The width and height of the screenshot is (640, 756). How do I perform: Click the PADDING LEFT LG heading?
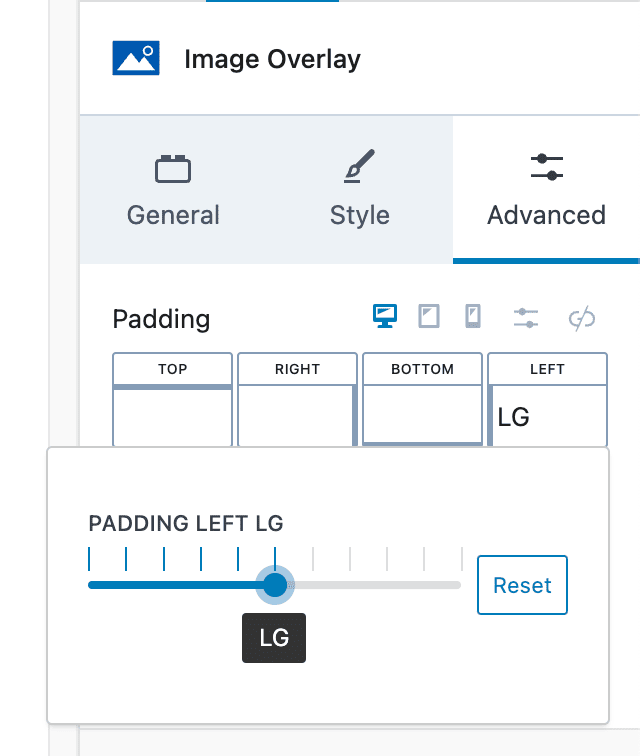tap(186, 524)
